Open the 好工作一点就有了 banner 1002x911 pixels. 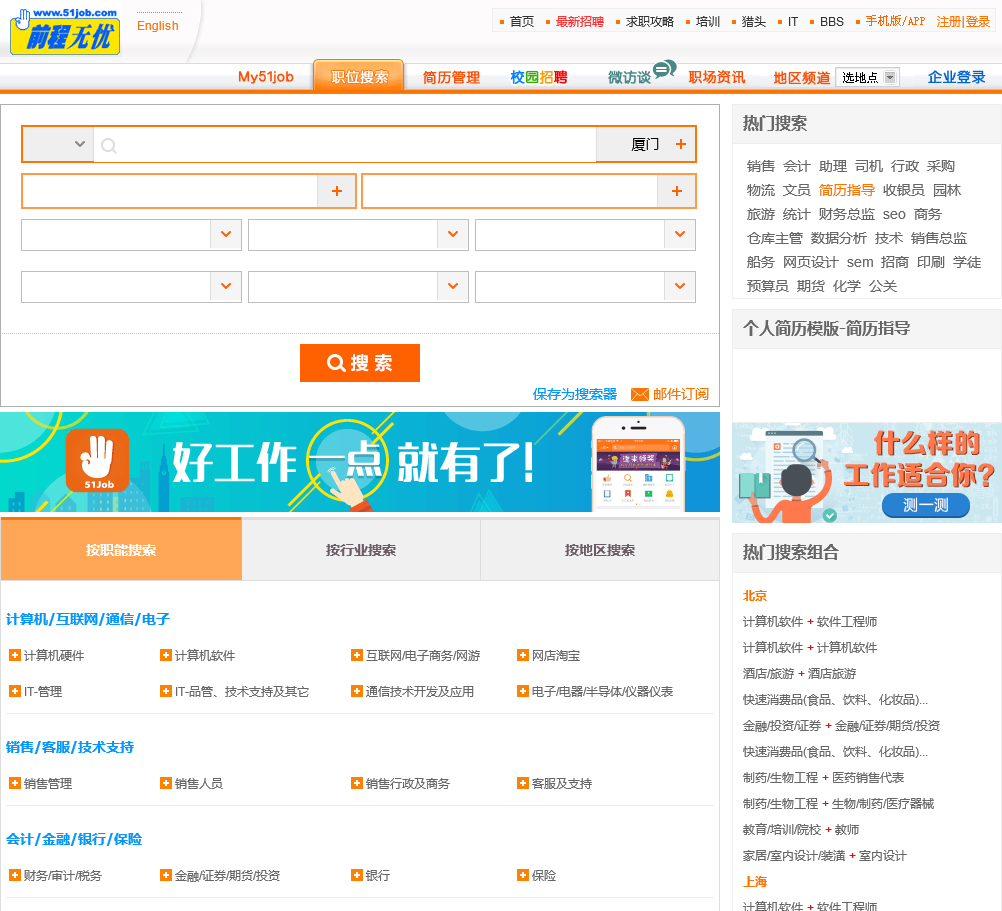(x=360, y=461)
